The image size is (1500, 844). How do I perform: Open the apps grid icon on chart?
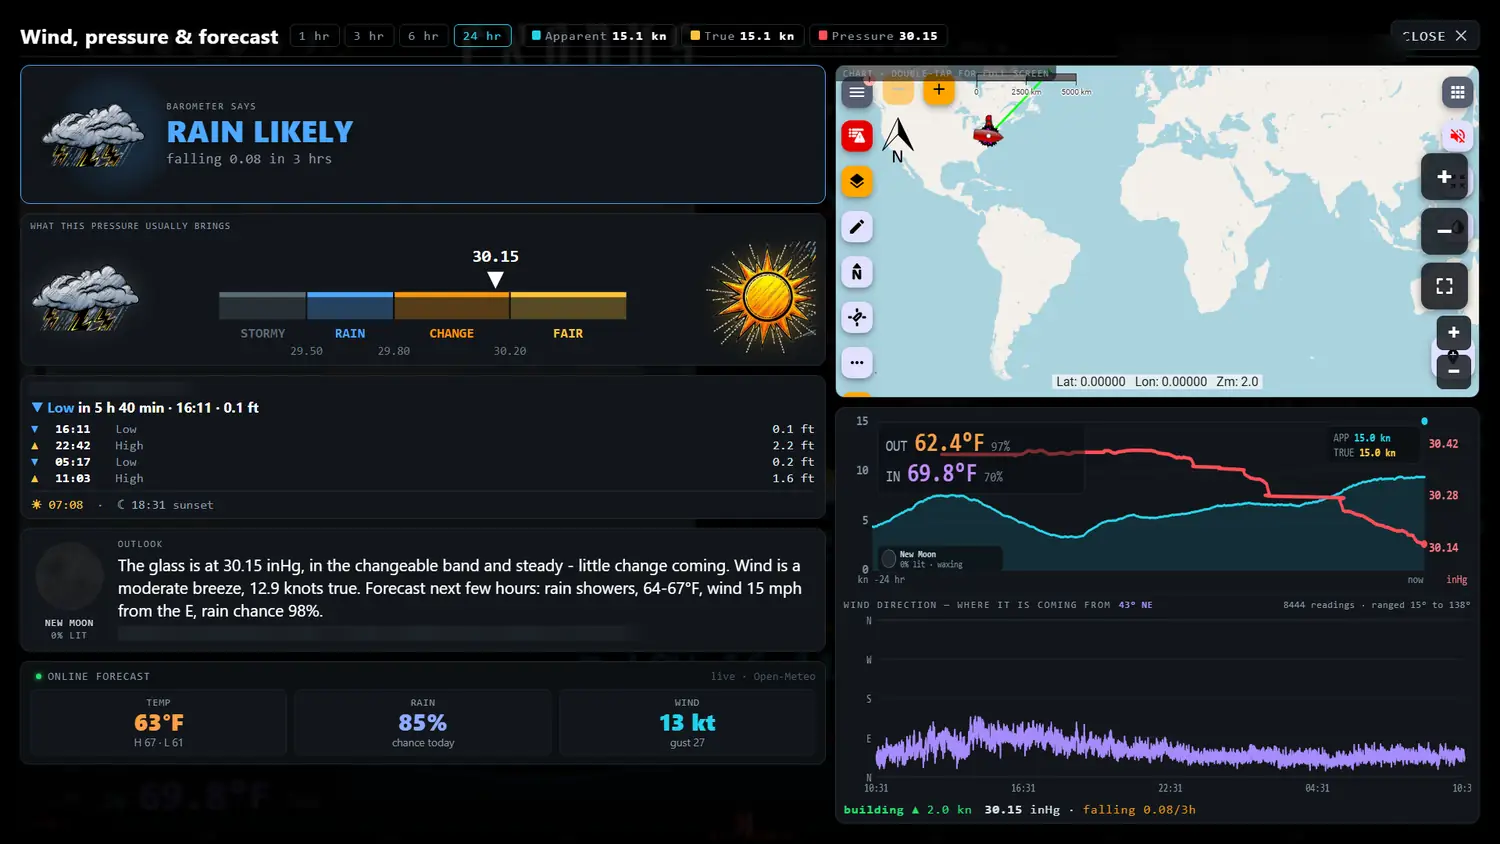pos(1457,92)
